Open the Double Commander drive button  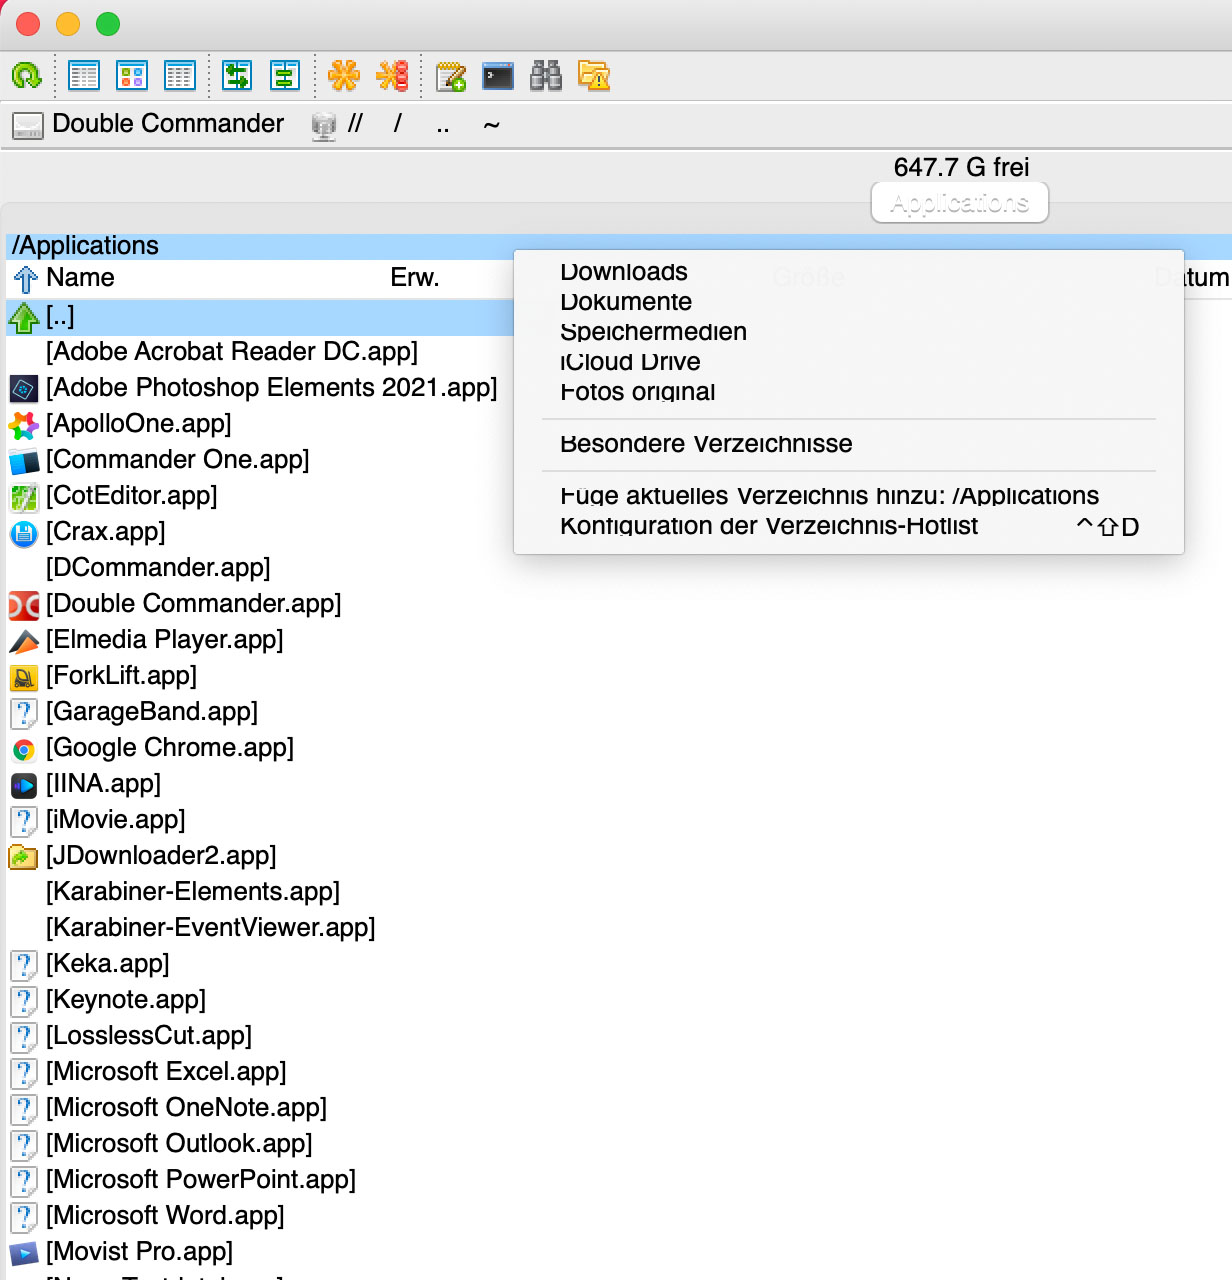click(x=148, y=124)
